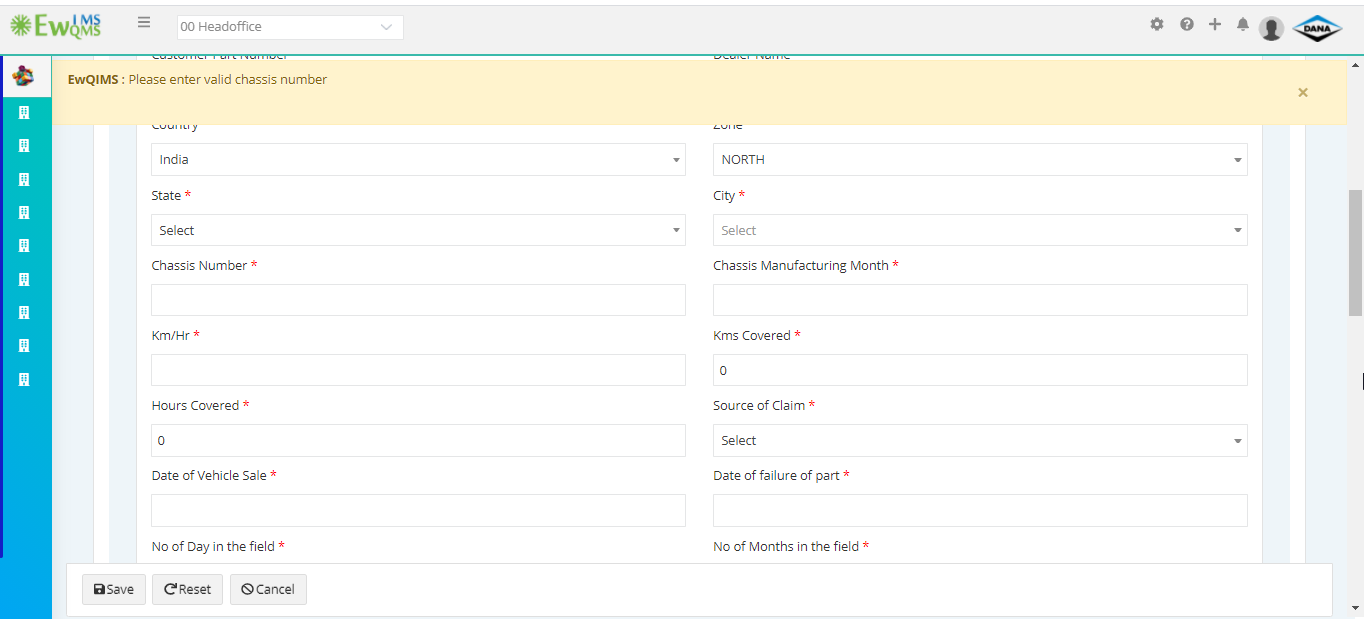Click the hamburger menu icon
Image resolution: width=1364 pixels, height=619 pixels.
144,23
